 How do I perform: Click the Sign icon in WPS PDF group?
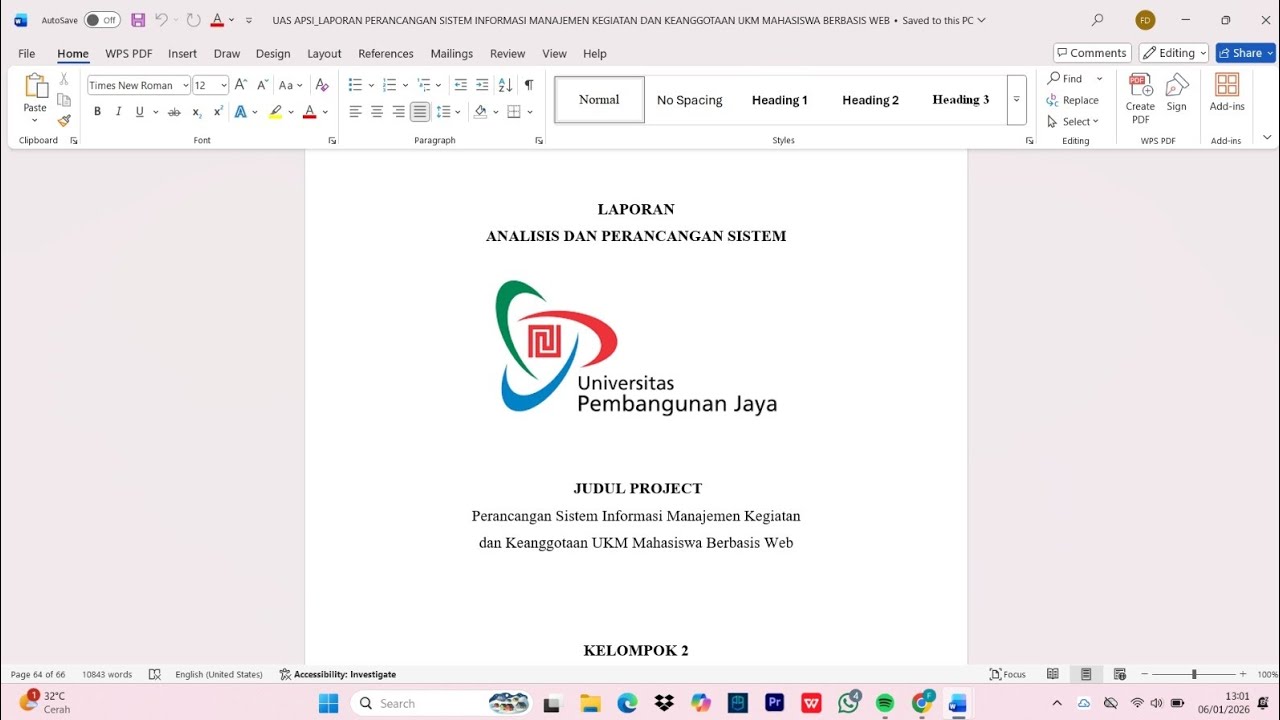[x=1176, y=93]
